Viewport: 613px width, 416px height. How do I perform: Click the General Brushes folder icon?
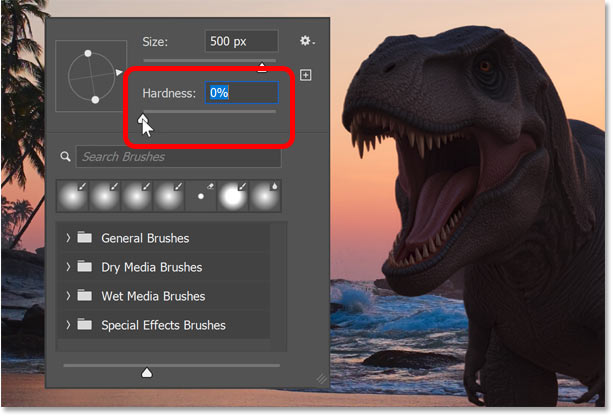83,239
